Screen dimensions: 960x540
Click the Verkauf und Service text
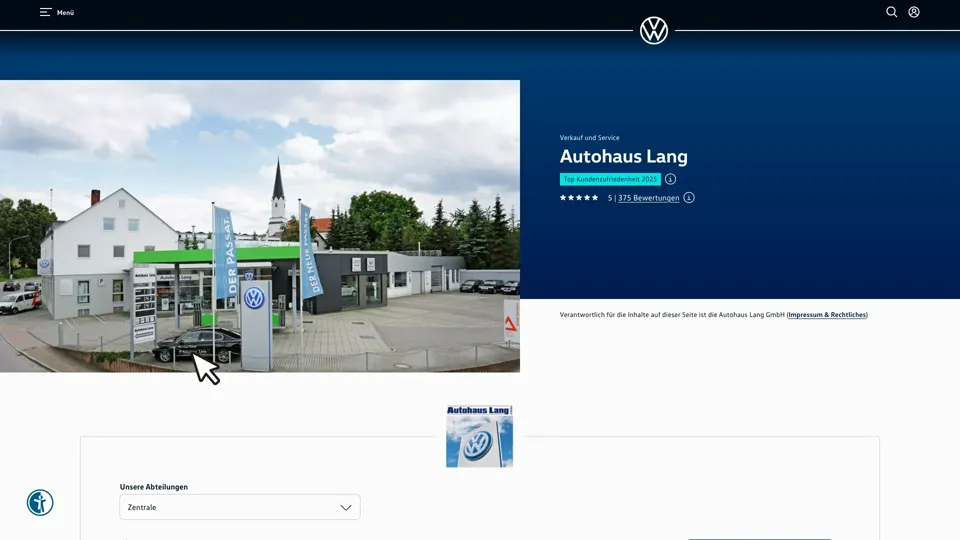point(590,138)
